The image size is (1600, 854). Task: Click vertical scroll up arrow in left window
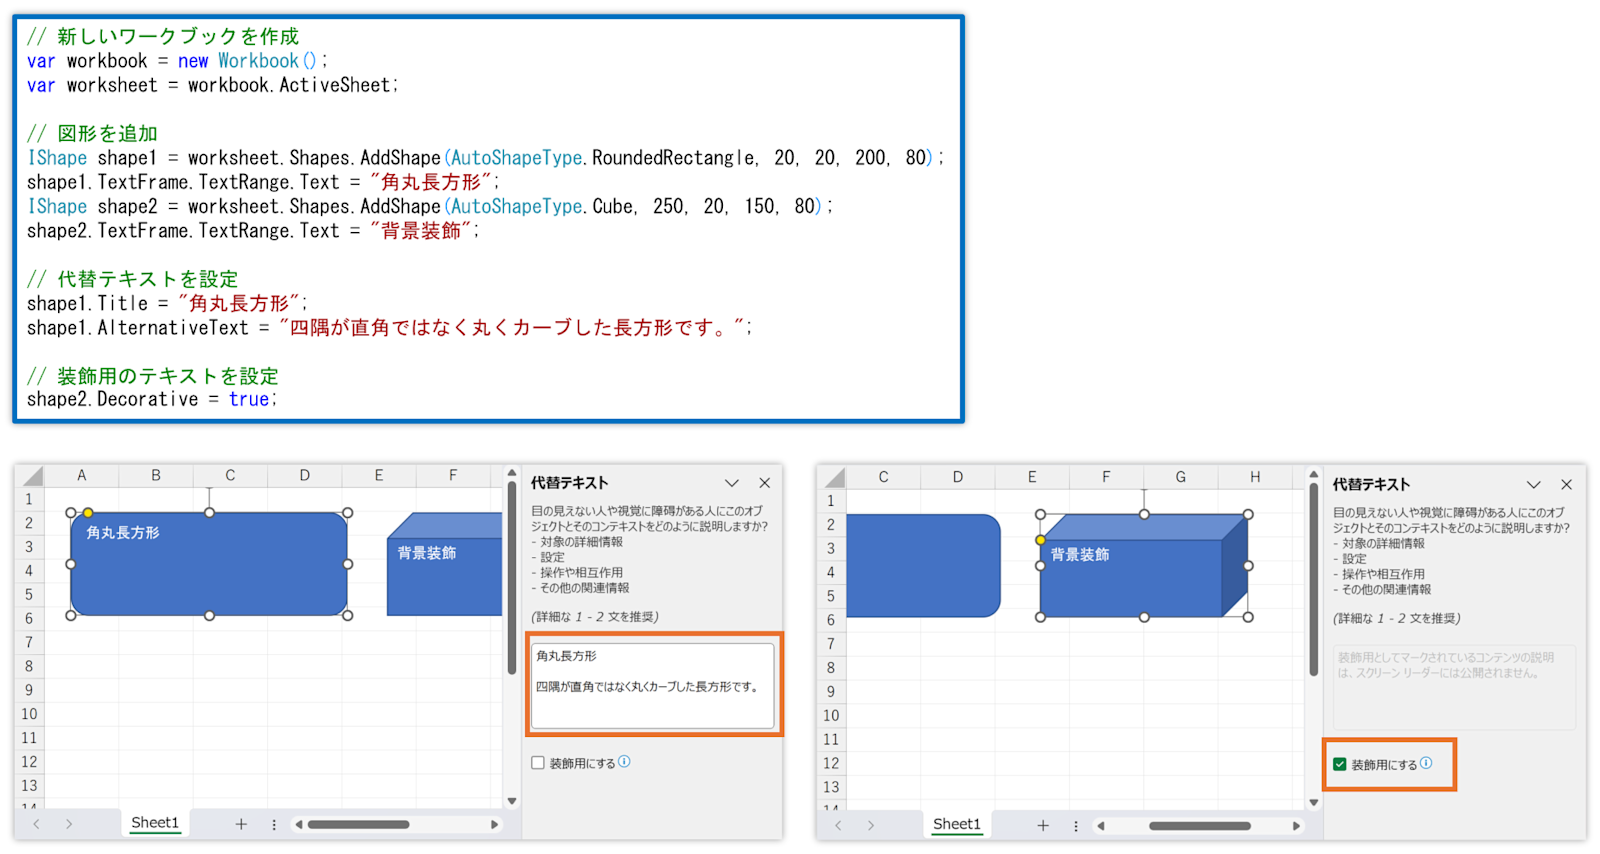tap(512, 473)
